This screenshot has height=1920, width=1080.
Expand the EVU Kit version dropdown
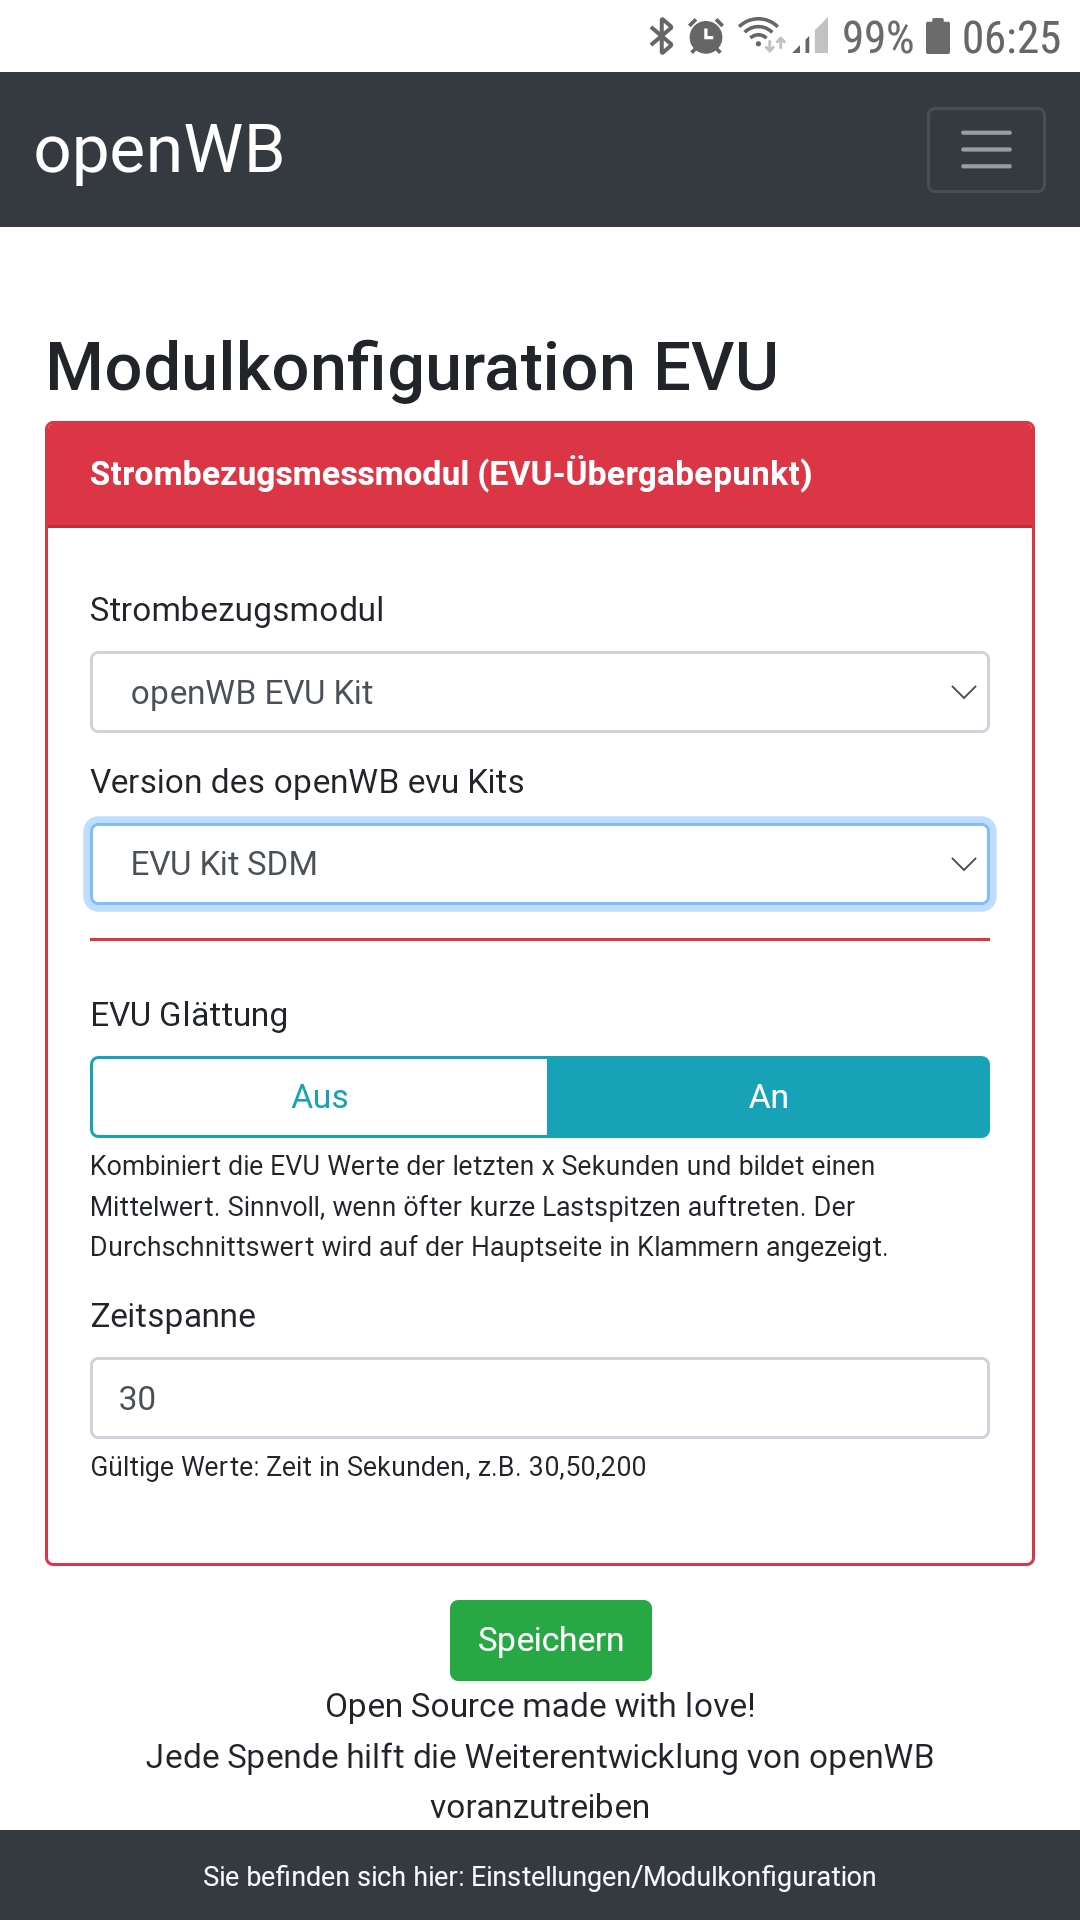tap(540, 864)
